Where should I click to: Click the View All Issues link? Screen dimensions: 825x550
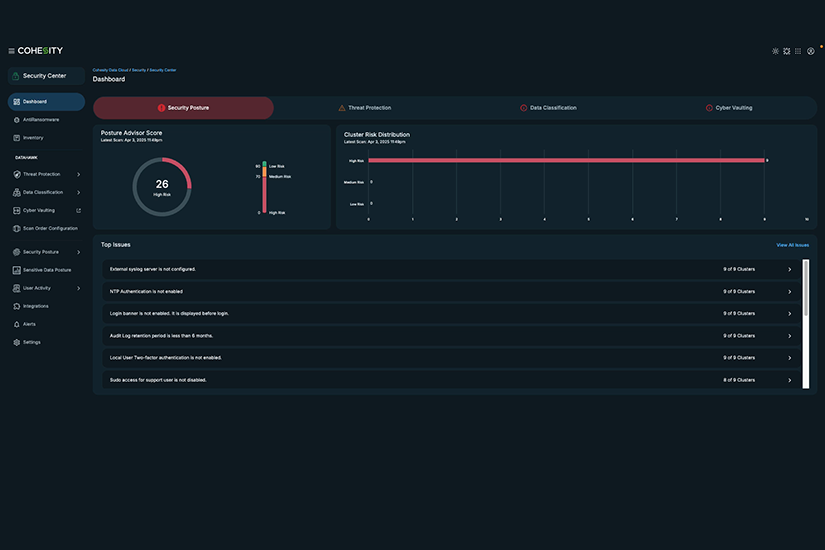pos(792,245)
